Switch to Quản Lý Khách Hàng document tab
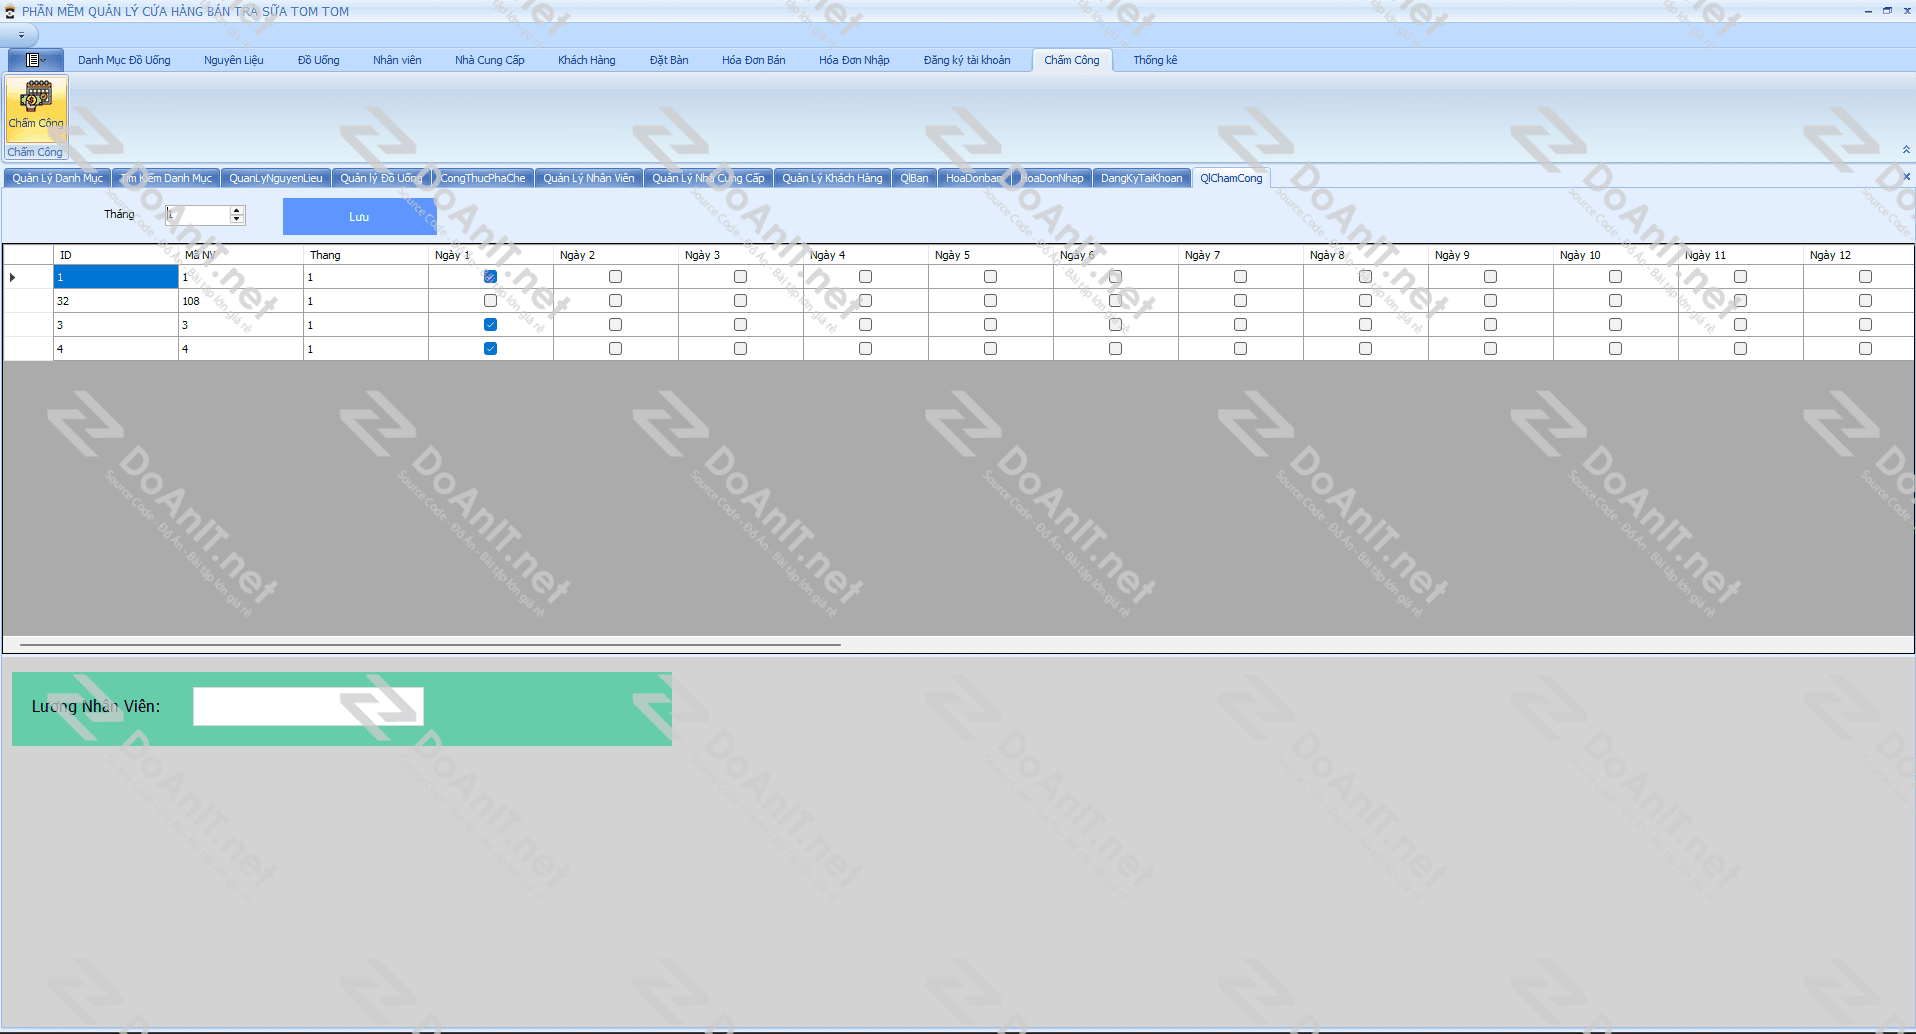The image size is (1916, 1034). coord(832,178)
